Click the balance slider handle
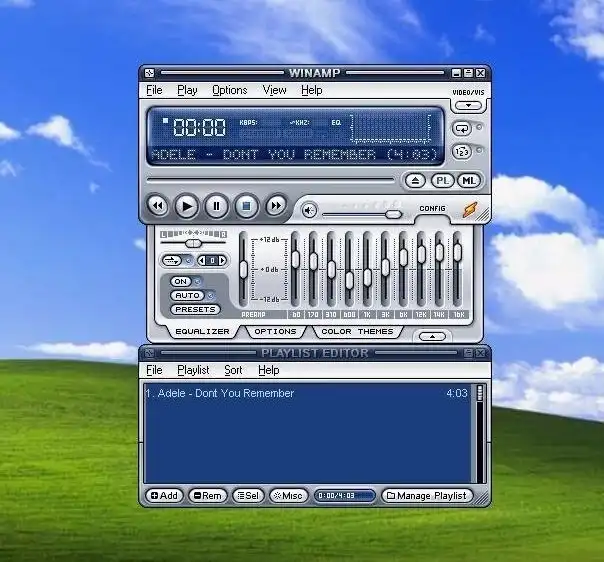This screenshot has height=562, width=604. tap(193, 243)
